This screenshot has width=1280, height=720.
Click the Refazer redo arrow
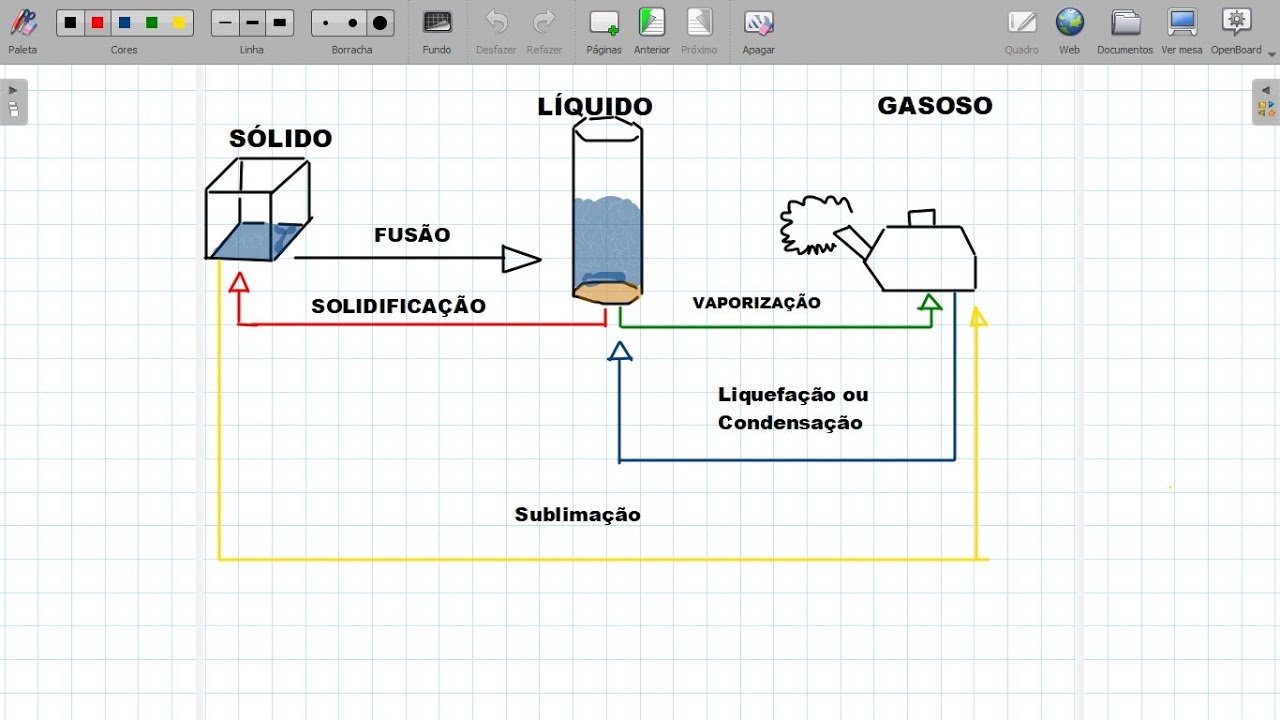pos(544,29)
